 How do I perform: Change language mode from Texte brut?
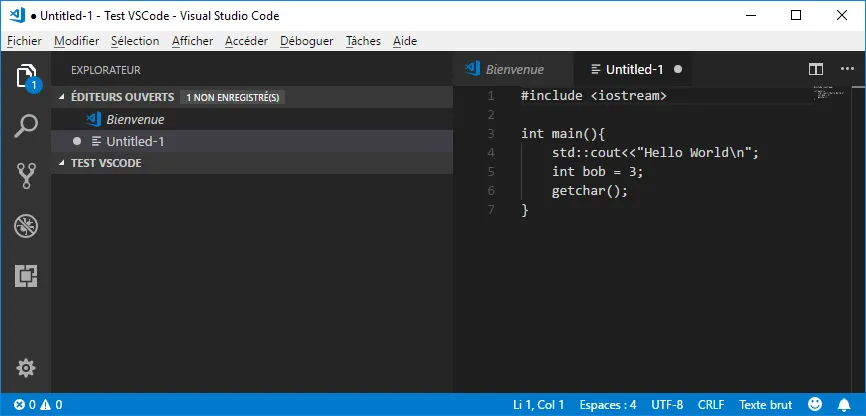765,405
